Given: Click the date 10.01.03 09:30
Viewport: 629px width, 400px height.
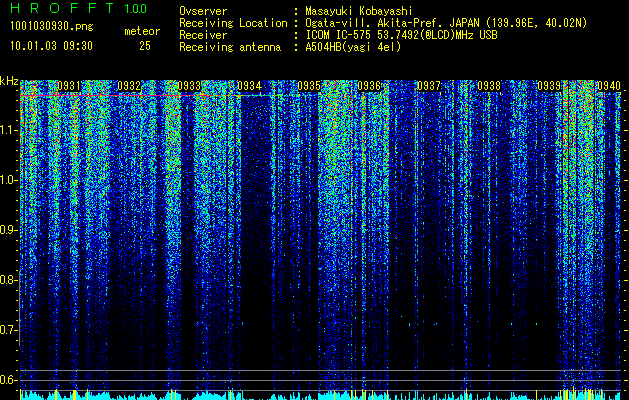Looking at the screenshot, I should pos(52,46).
